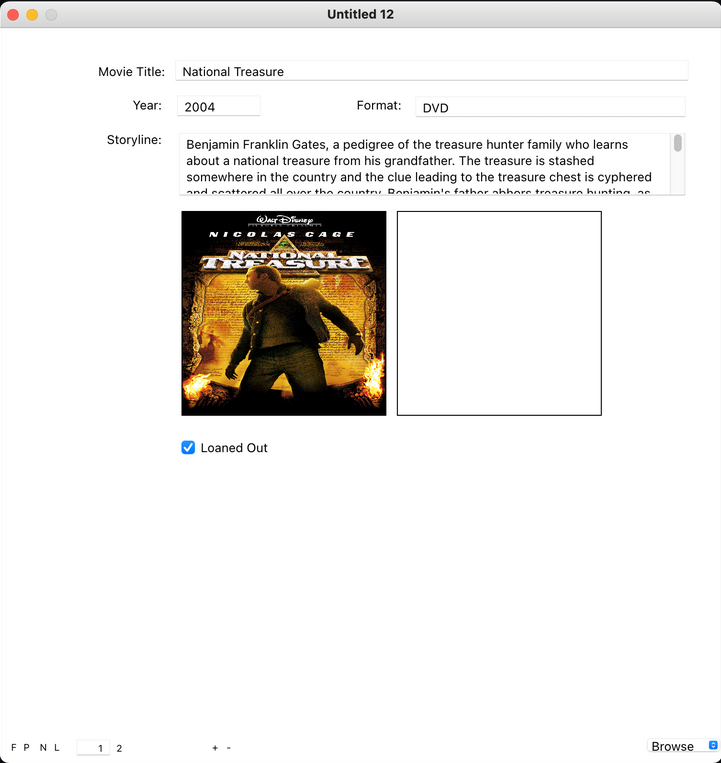
Task: Go to next record with N
Action: (x=43, y=747)
